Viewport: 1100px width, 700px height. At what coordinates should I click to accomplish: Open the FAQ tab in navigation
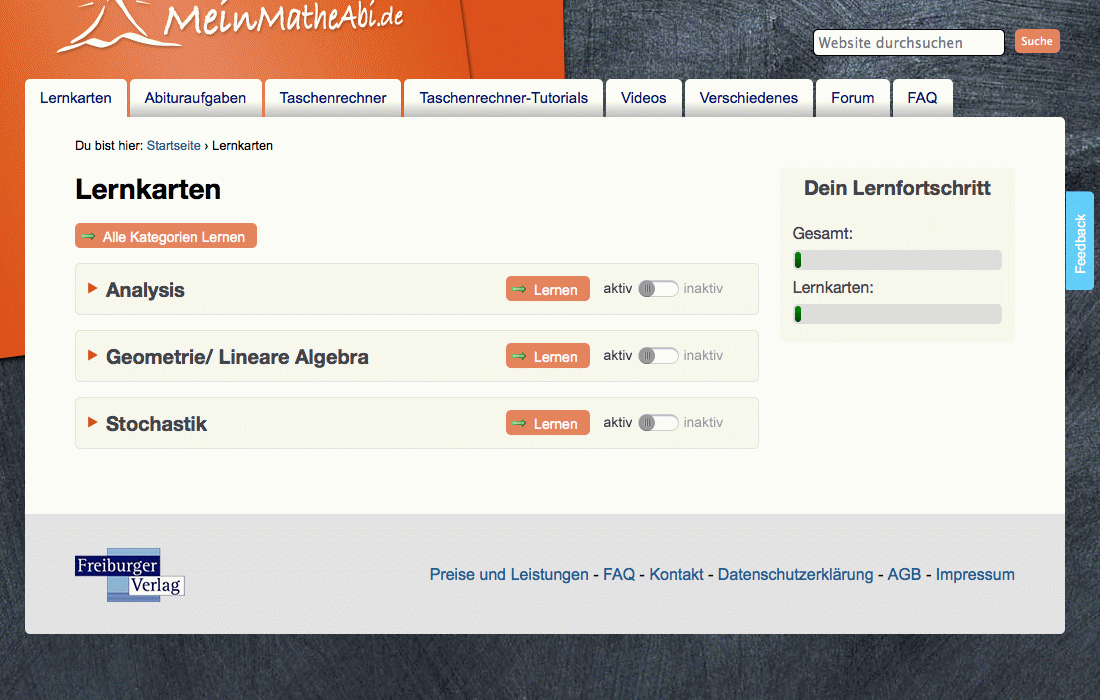922,98
